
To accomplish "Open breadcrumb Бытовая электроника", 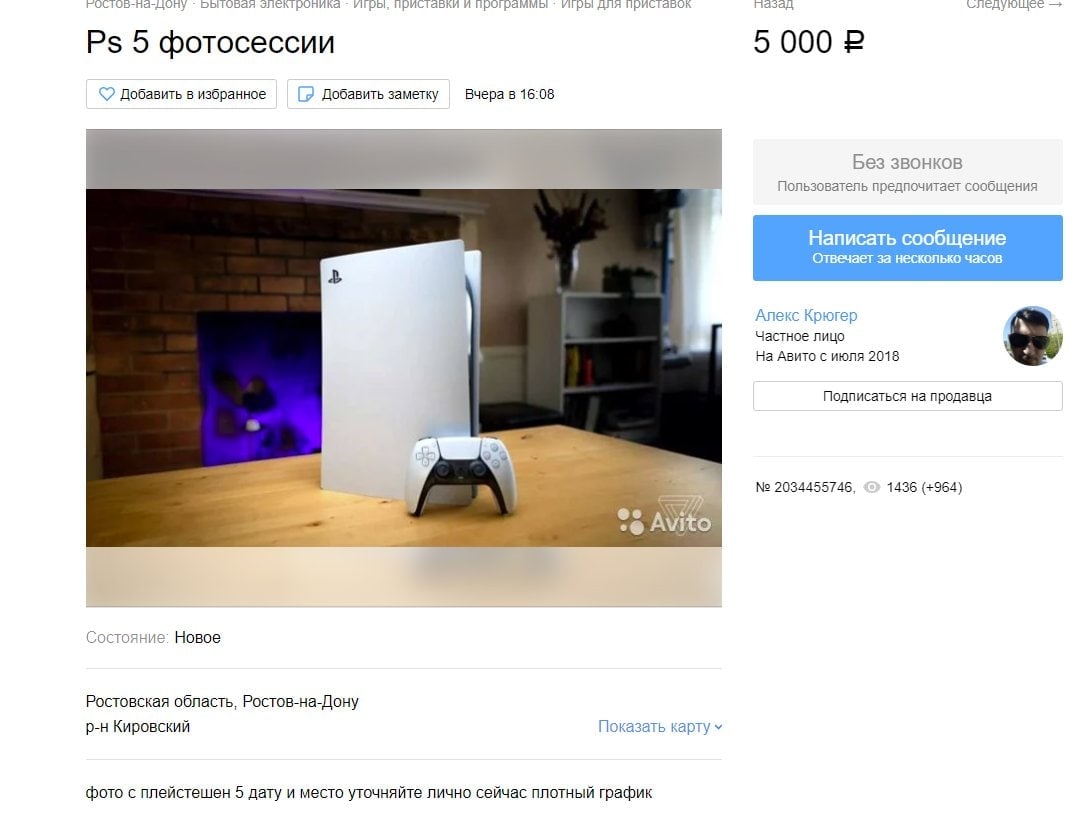I will click(x=270, y=4).
